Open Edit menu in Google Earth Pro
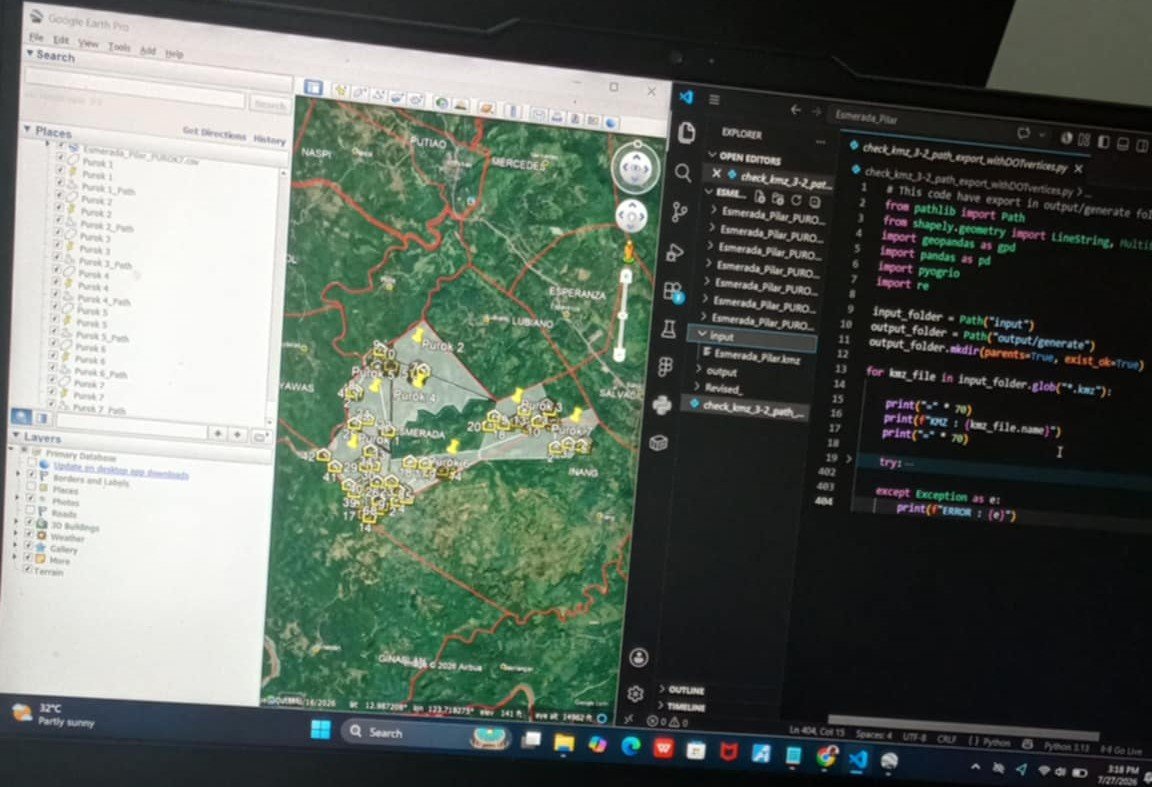The height and width of the screenshot is (787, 1152). 61,40
